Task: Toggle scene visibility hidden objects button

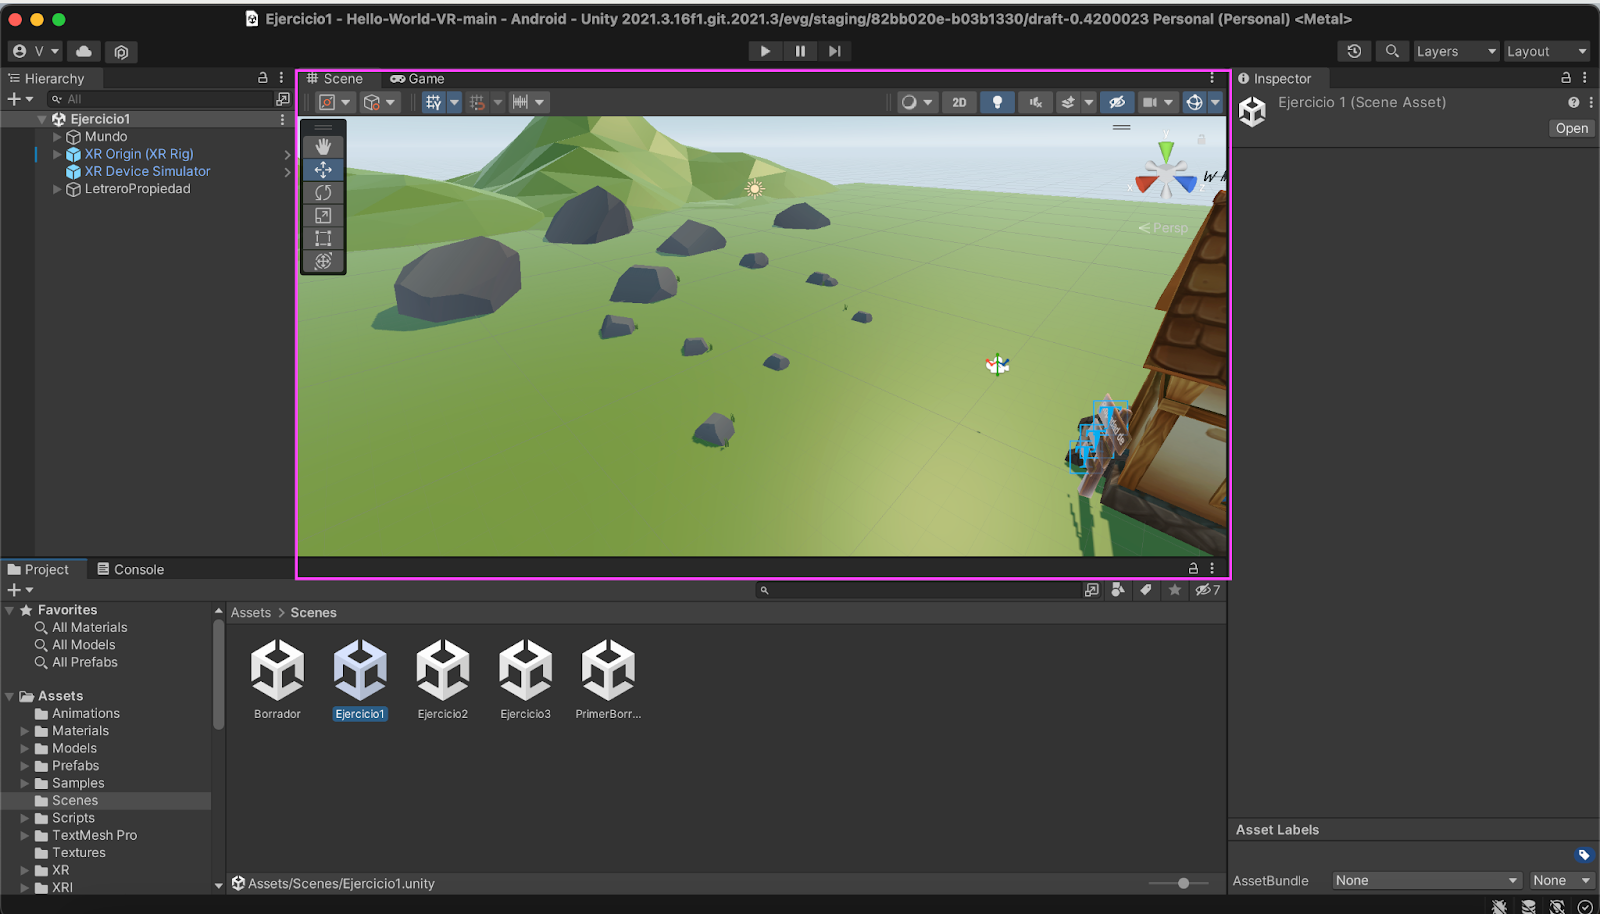Action: pyautogui.click(x=1117, y=102)
